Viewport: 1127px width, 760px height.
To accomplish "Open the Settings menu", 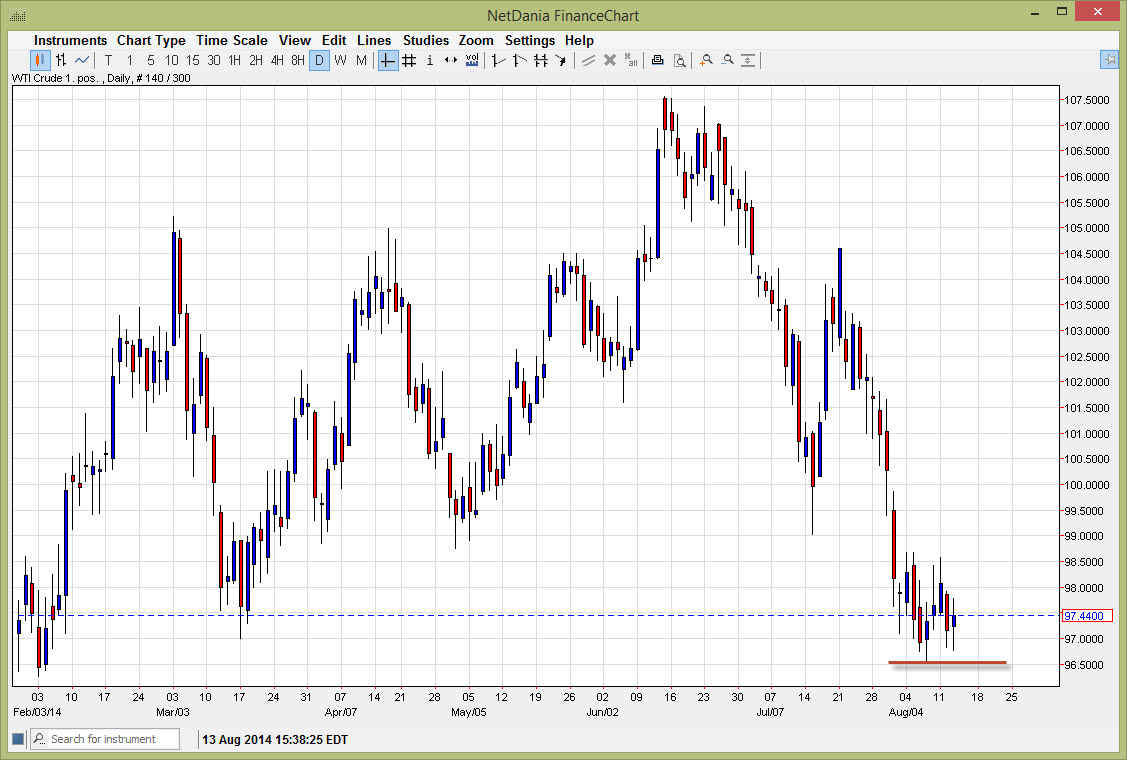I will pos(529,40).
